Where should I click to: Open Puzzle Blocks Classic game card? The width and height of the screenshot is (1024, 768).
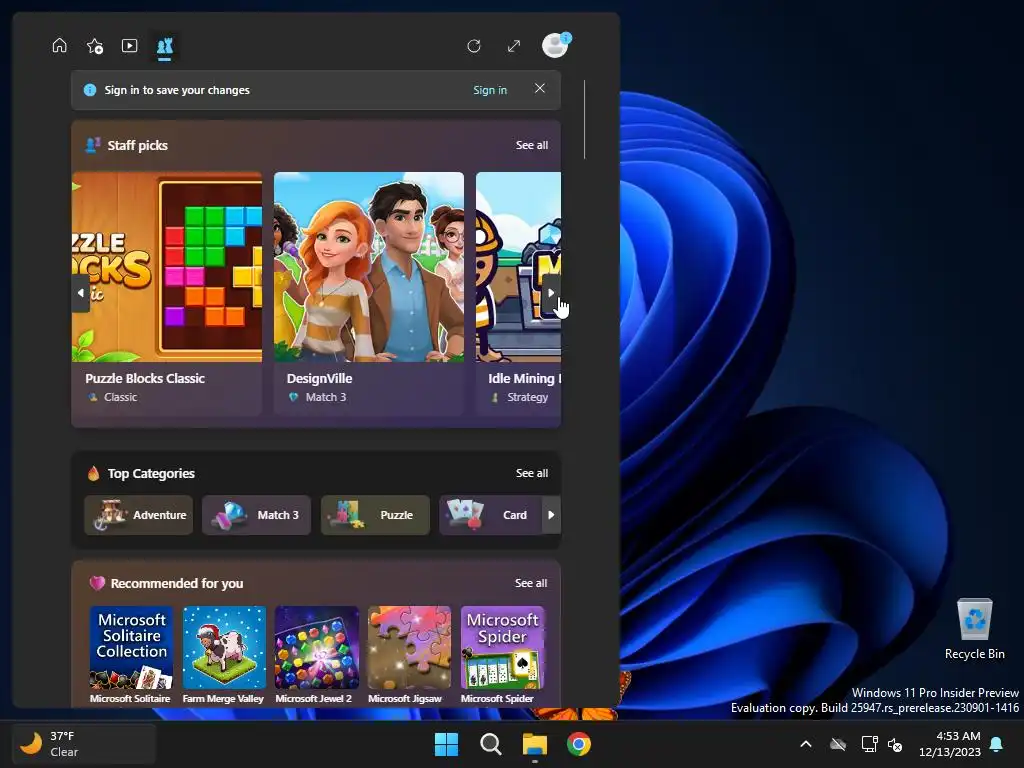coord(167,293)
